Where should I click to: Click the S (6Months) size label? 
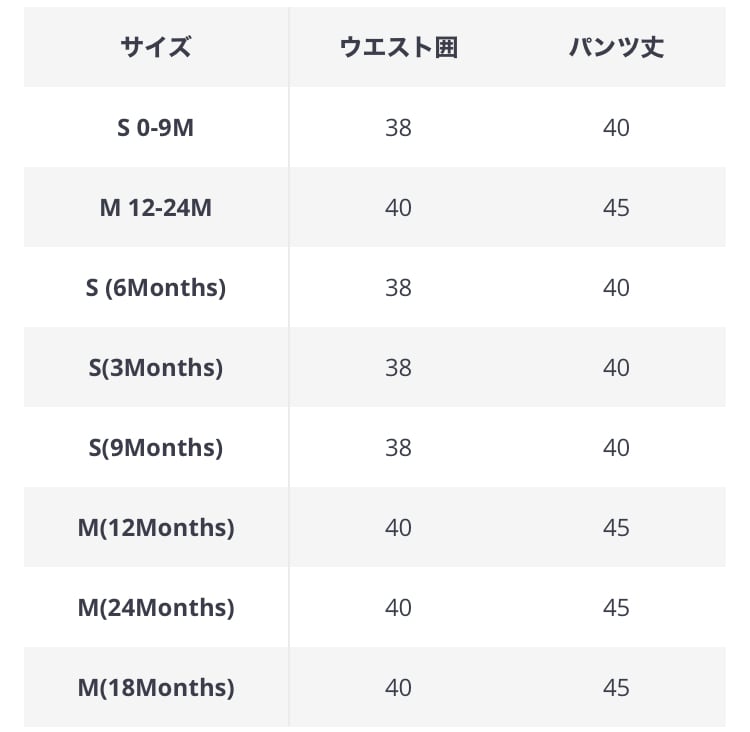coord(155,288)
